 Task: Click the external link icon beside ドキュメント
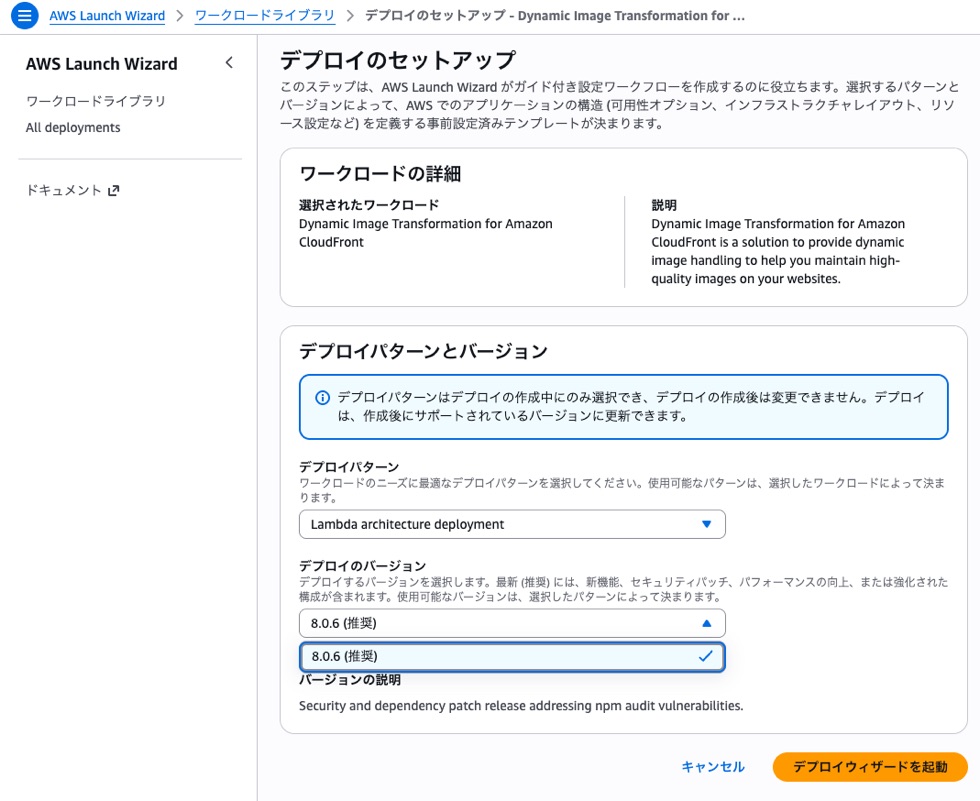coord(113,191)
